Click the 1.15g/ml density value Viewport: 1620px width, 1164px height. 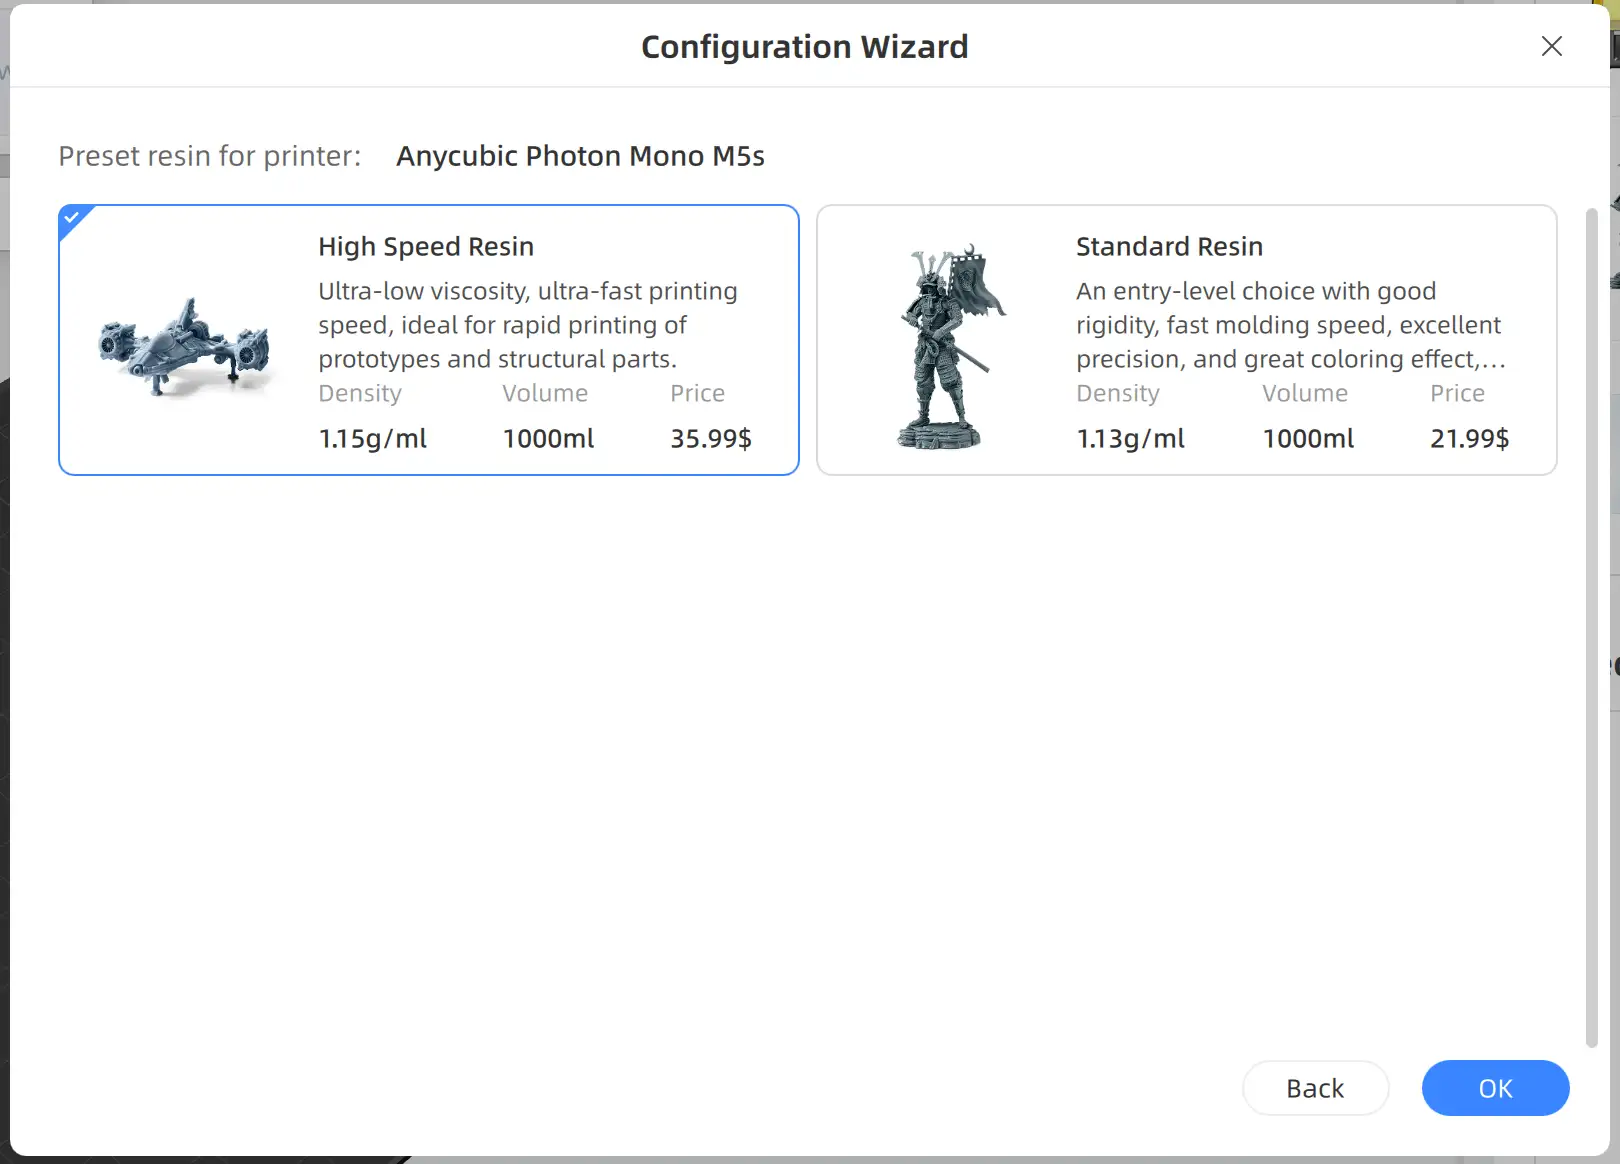373,438
